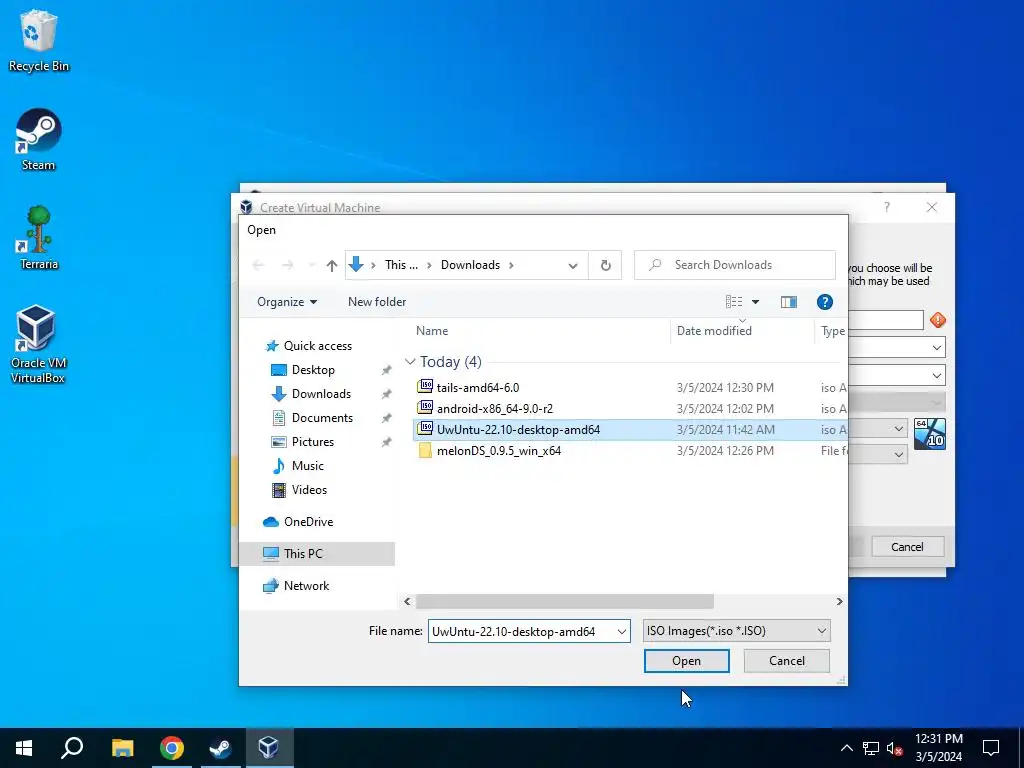This screenshot has height=768, width=1024.
Task: Select OneDrive in the navigation pane
Action: pyautogui.click(x=308, y=522)
